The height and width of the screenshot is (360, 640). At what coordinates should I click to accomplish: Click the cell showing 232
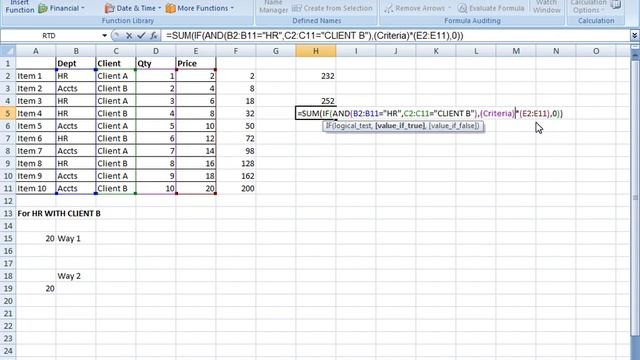pyautogui.click(x=316, y=76)
